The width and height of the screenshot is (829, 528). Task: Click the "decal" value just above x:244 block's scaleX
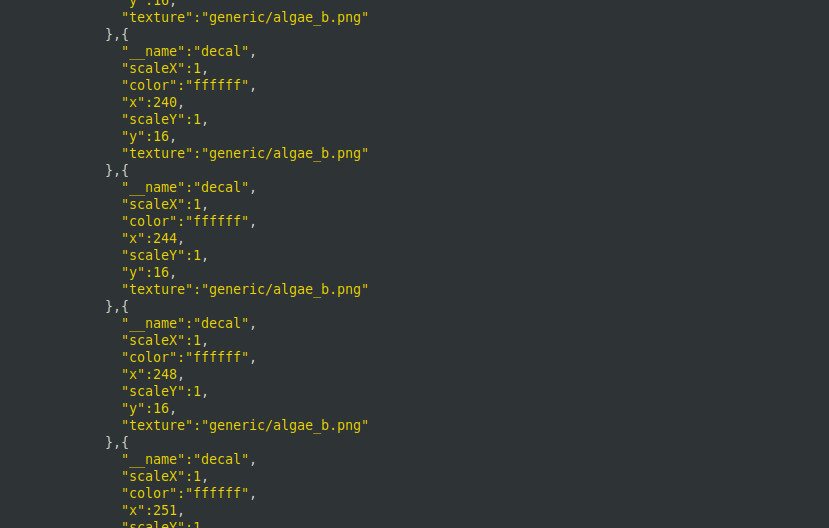(224, 187)
